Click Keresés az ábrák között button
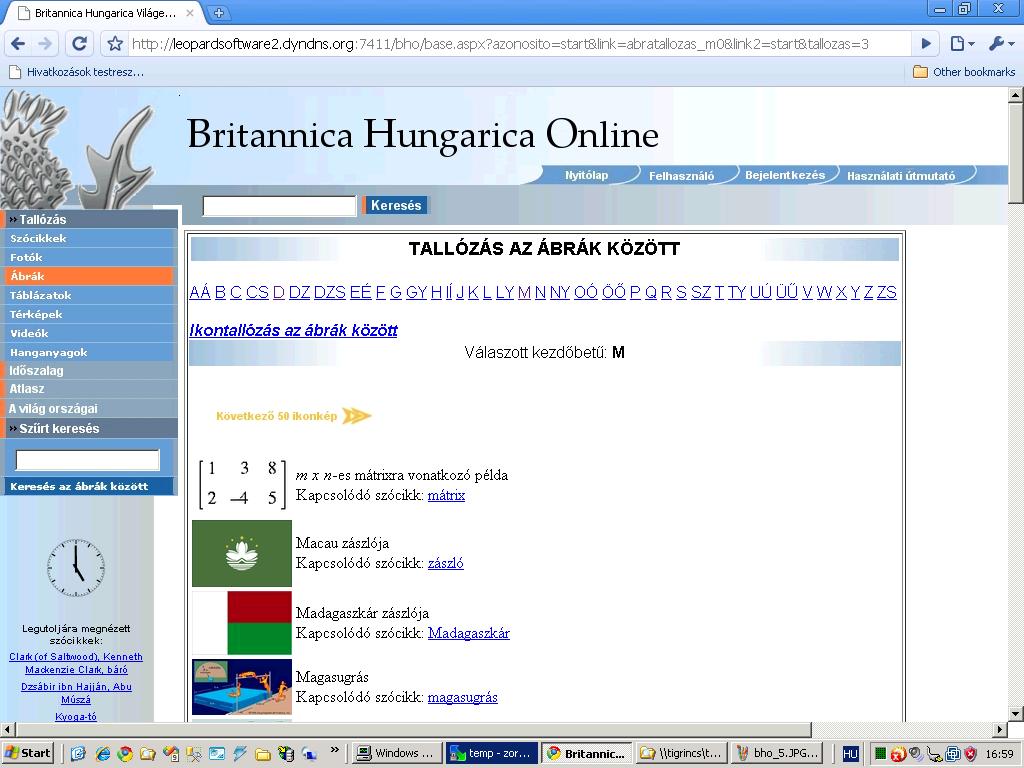The height and width of the screenshot is (768, 1024). point(89,486)
